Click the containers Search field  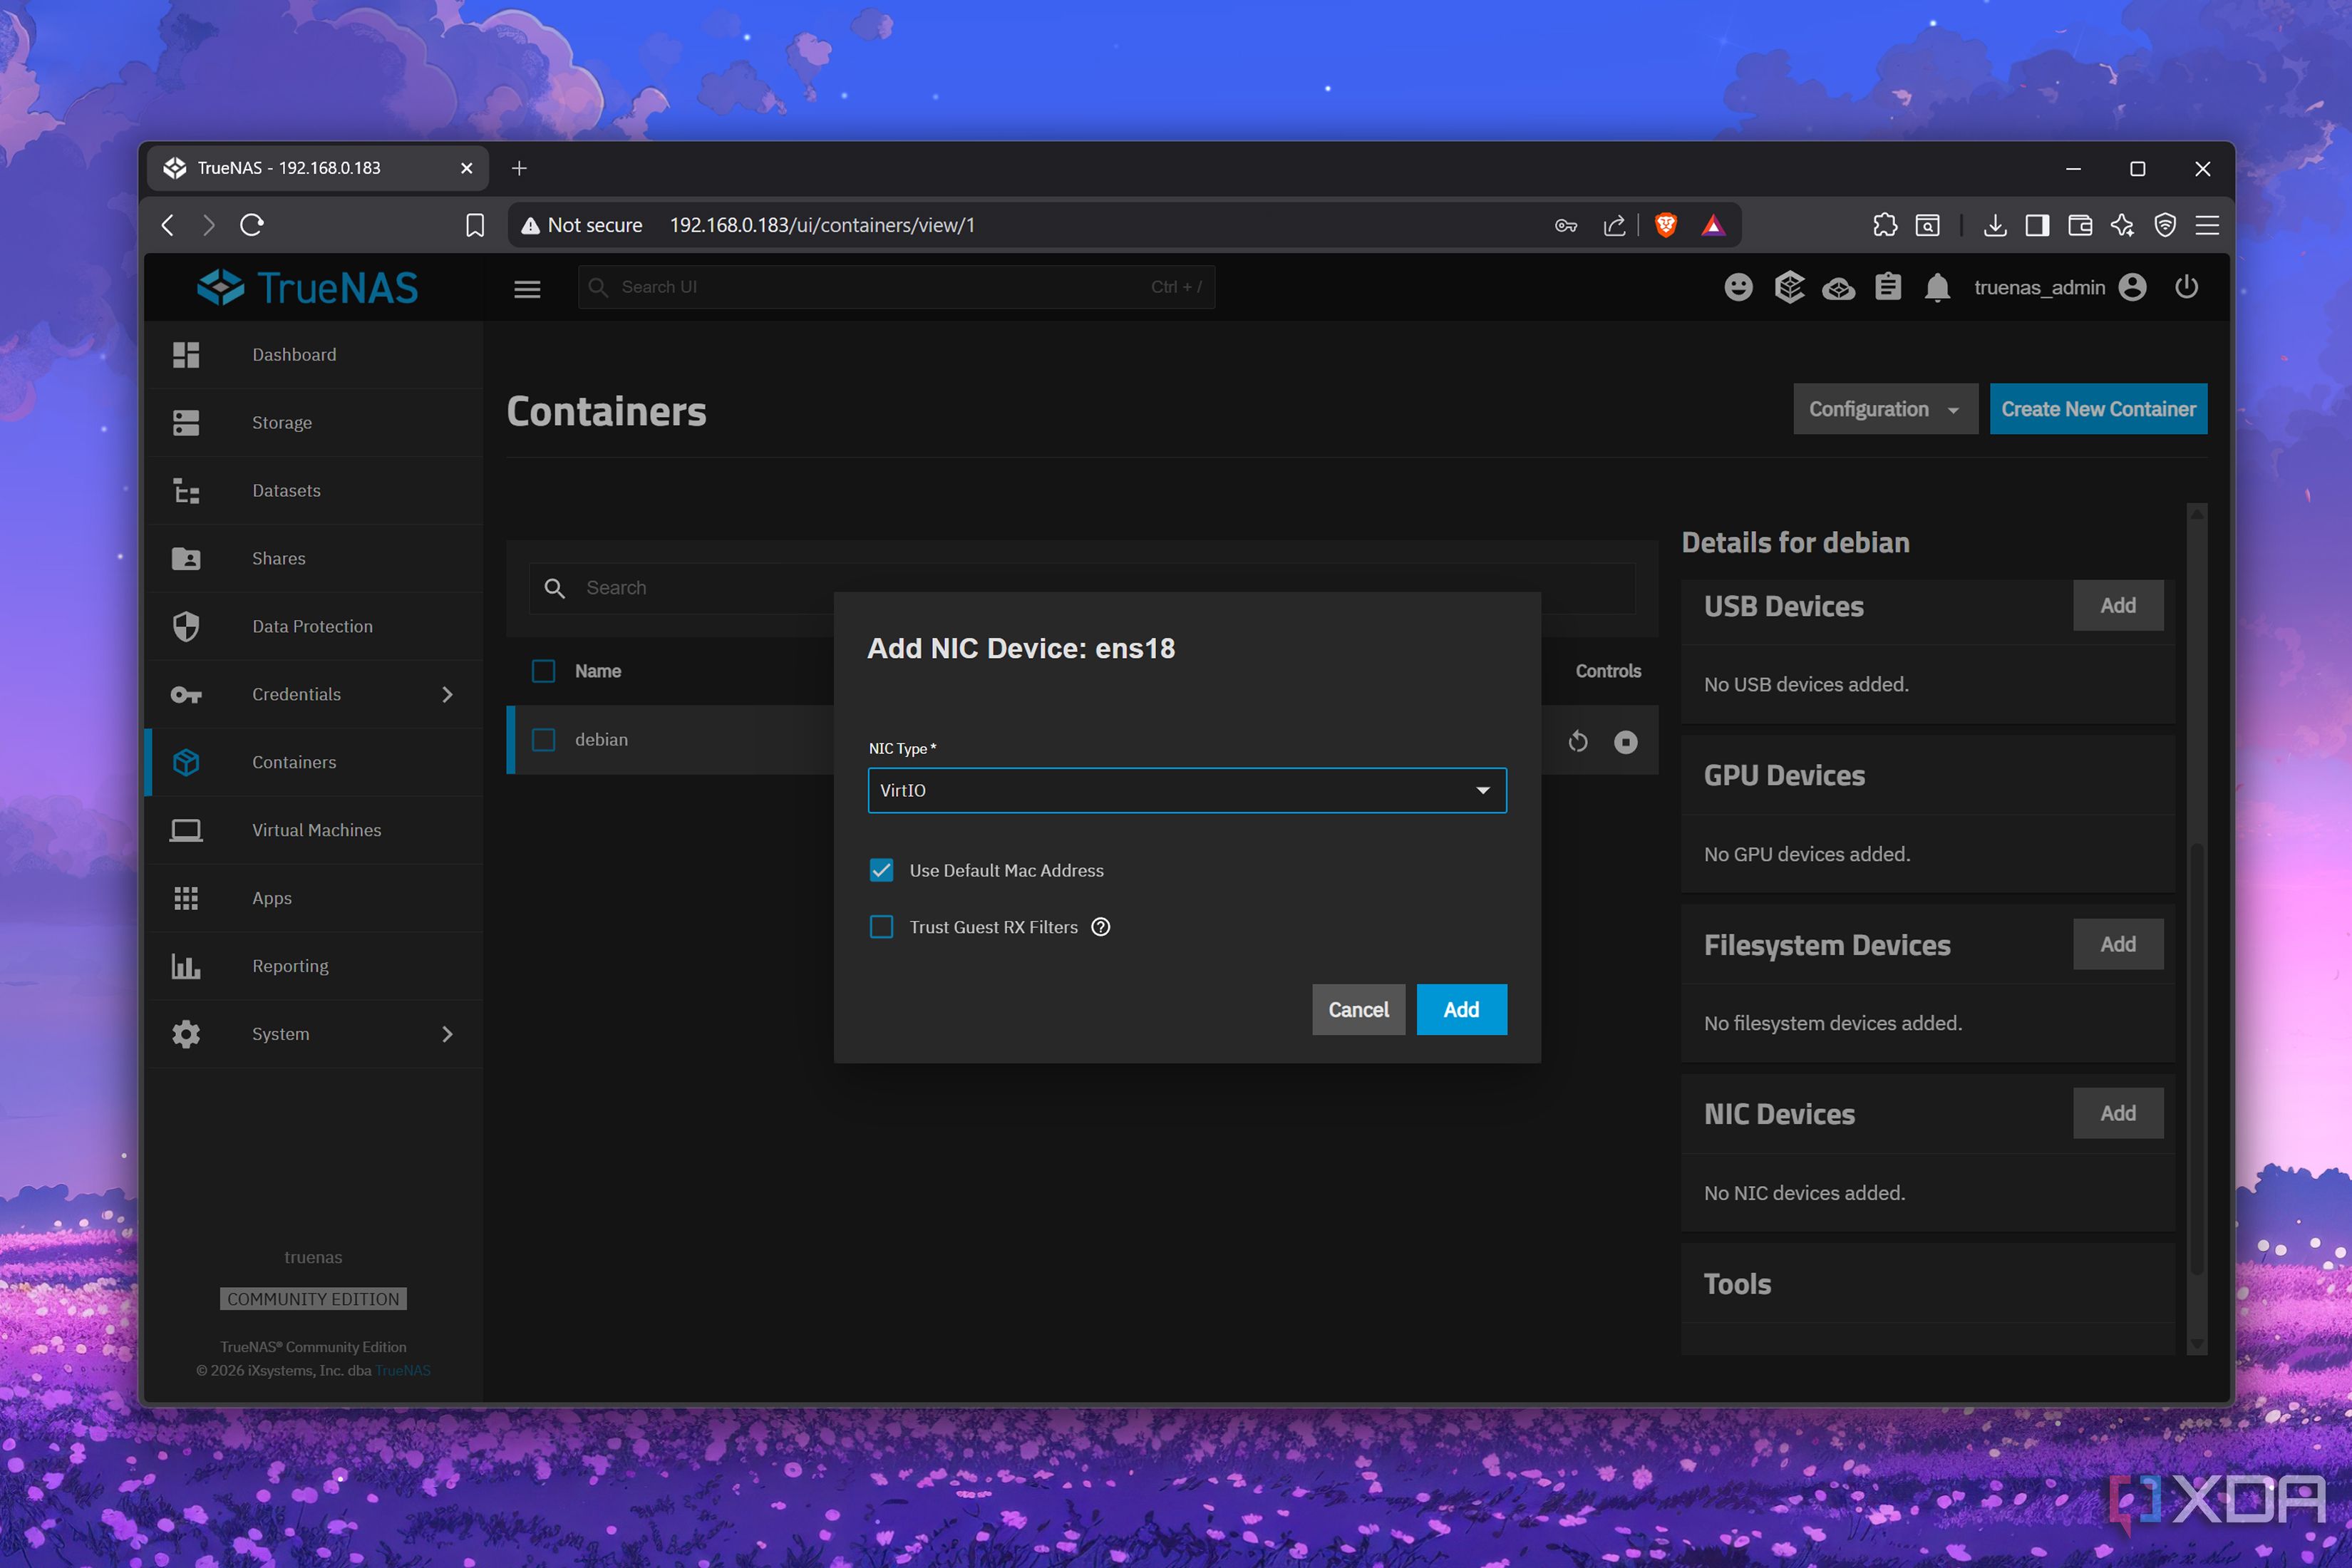click(x=1082, y=588)
